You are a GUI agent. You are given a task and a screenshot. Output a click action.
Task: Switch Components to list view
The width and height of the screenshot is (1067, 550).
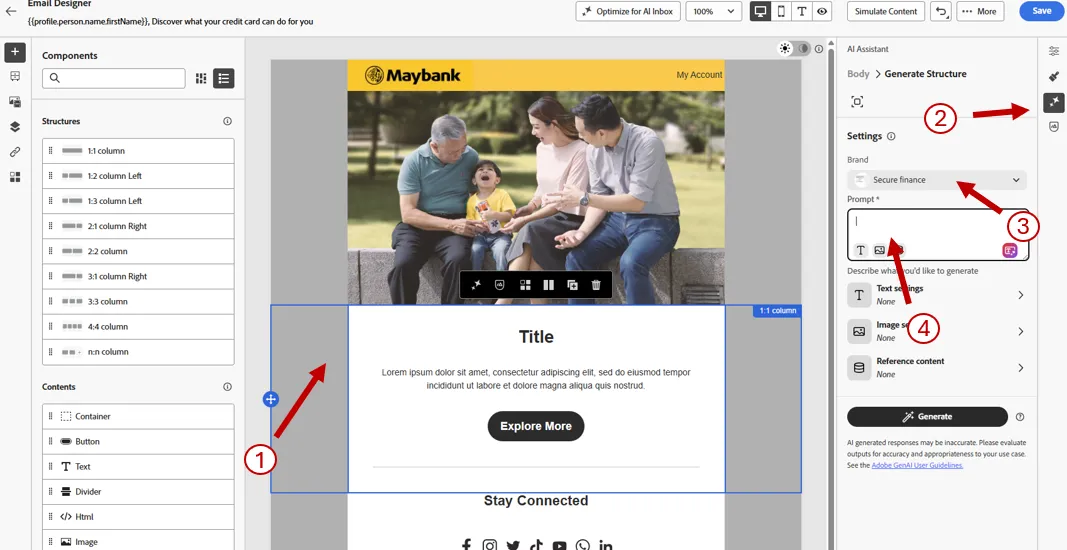(x=224, y=78)
